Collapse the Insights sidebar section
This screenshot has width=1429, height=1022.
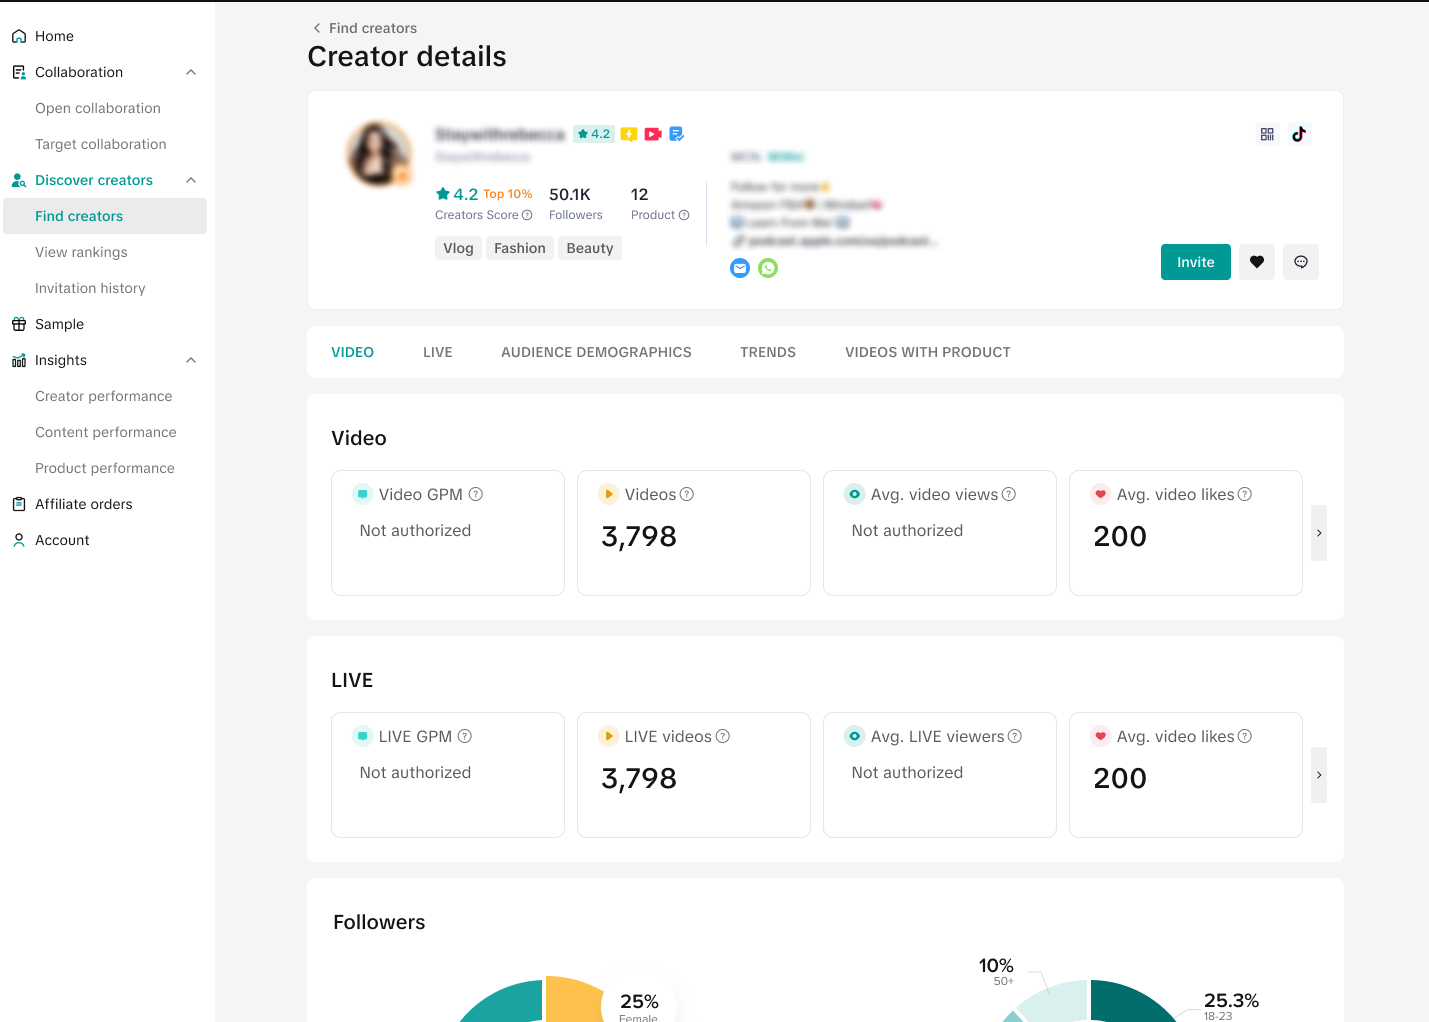point(191,360)
